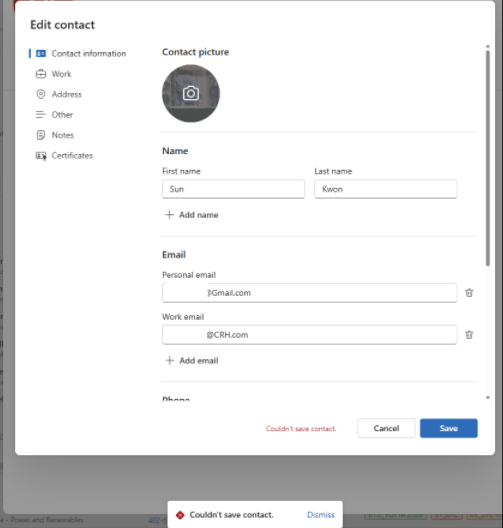Click the Last name field
Image resolution: width=503 pixels, height=528 pixels.
(x=386, y=189)
